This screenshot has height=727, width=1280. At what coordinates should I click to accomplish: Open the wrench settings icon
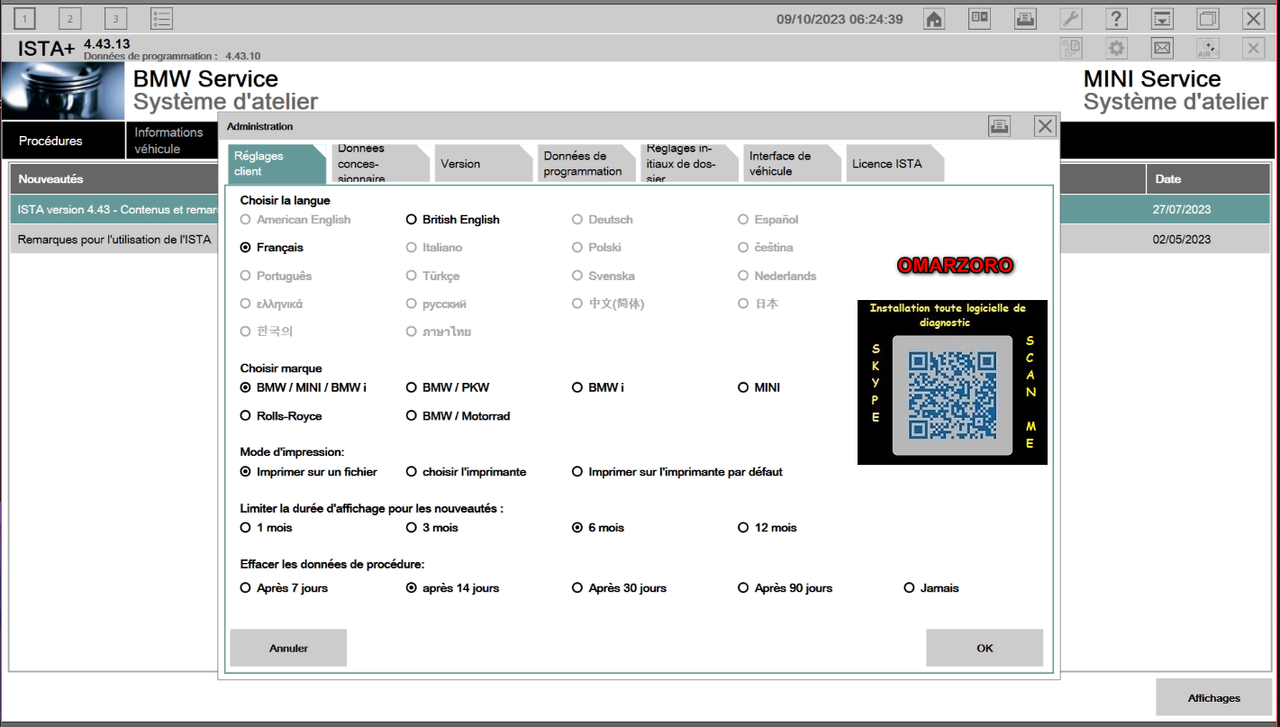point(1070,19)
